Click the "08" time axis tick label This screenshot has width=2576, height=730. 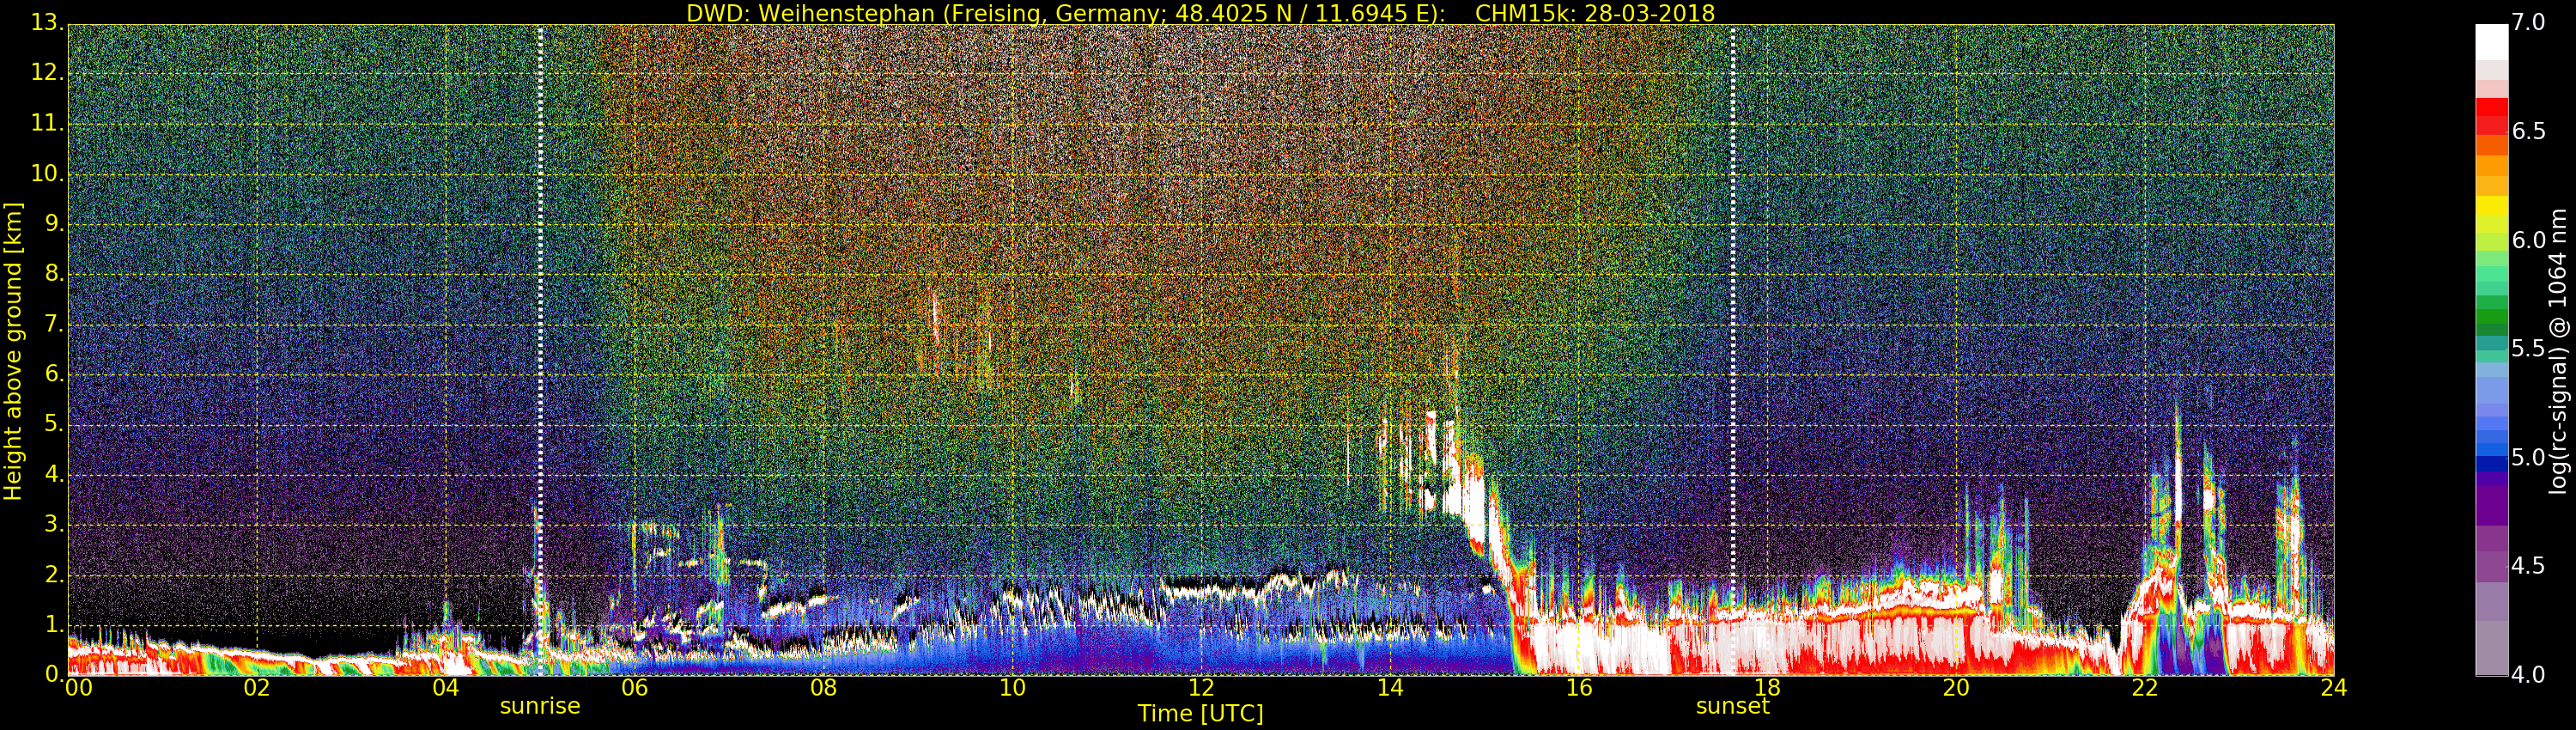(x=824, y=688)
